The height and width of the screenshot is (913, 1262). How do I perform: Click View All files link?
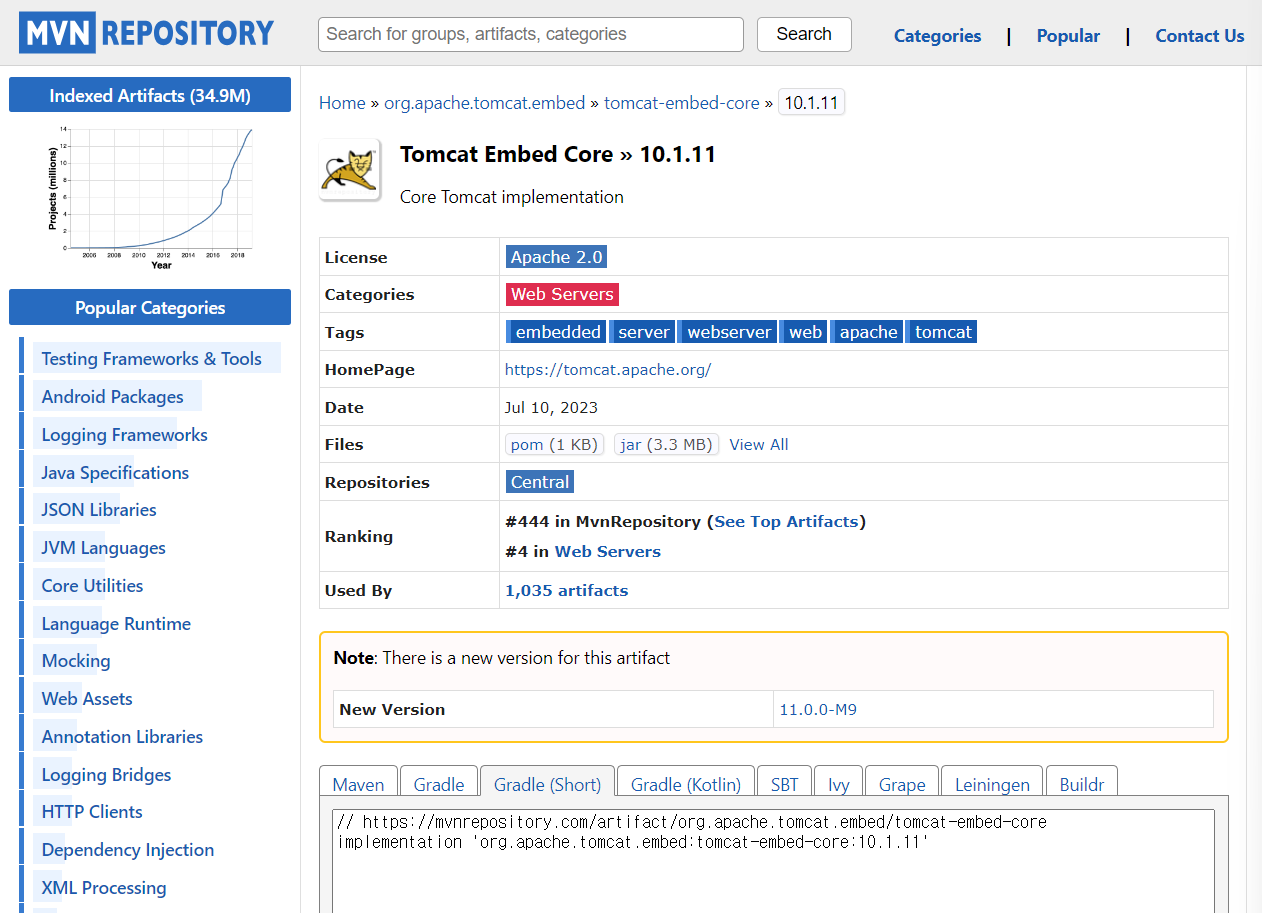[759, 444]
